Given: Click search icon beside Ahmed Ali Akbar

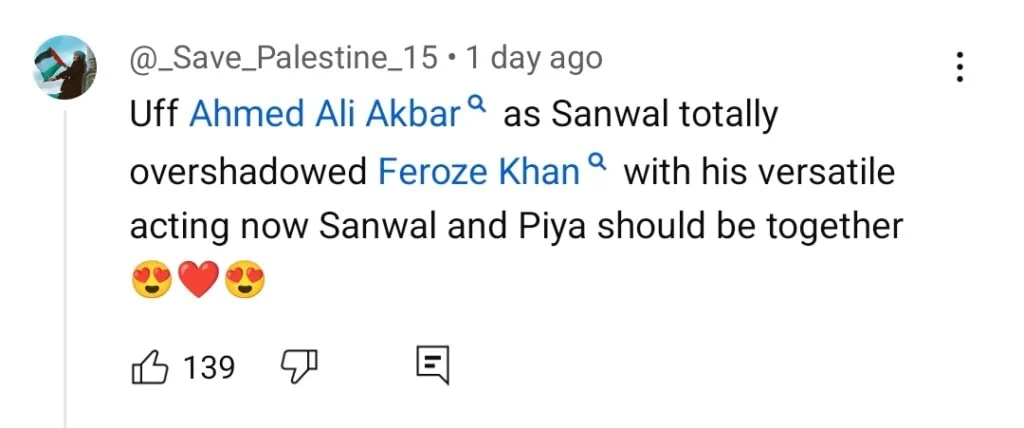Looking at the screenshot, I should click(478, 105).
